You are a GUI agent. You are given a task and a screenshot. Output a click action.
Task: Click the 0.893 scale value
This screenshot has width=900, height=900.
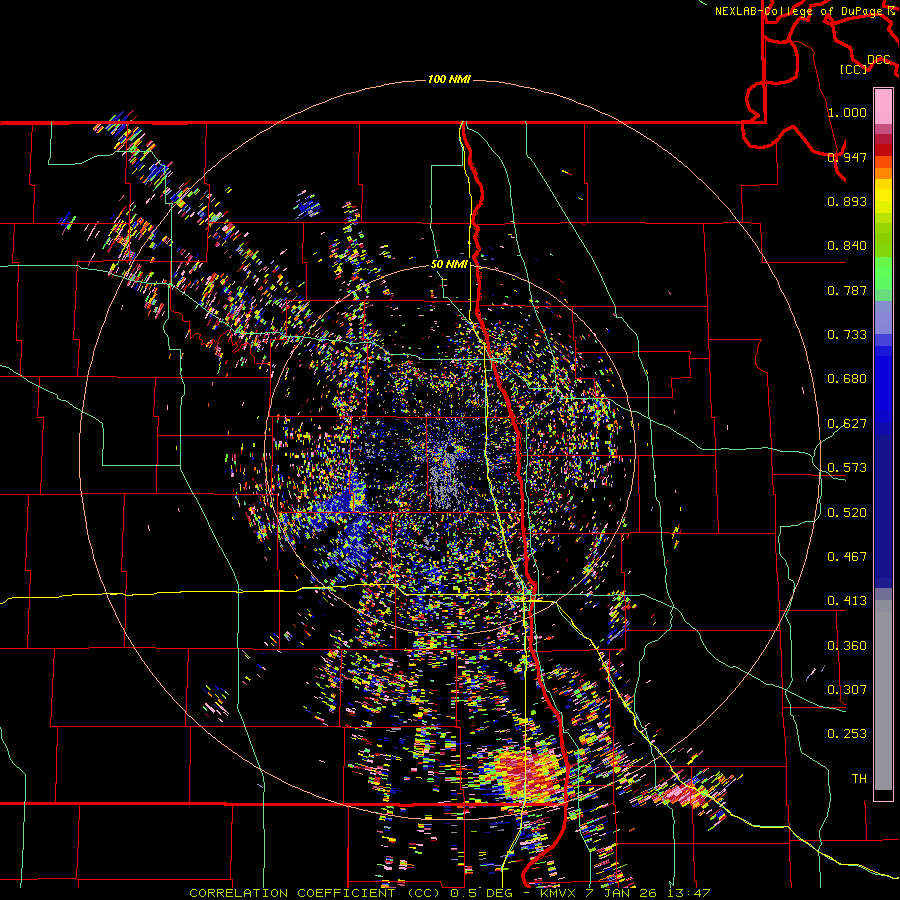tap(847, 201)
